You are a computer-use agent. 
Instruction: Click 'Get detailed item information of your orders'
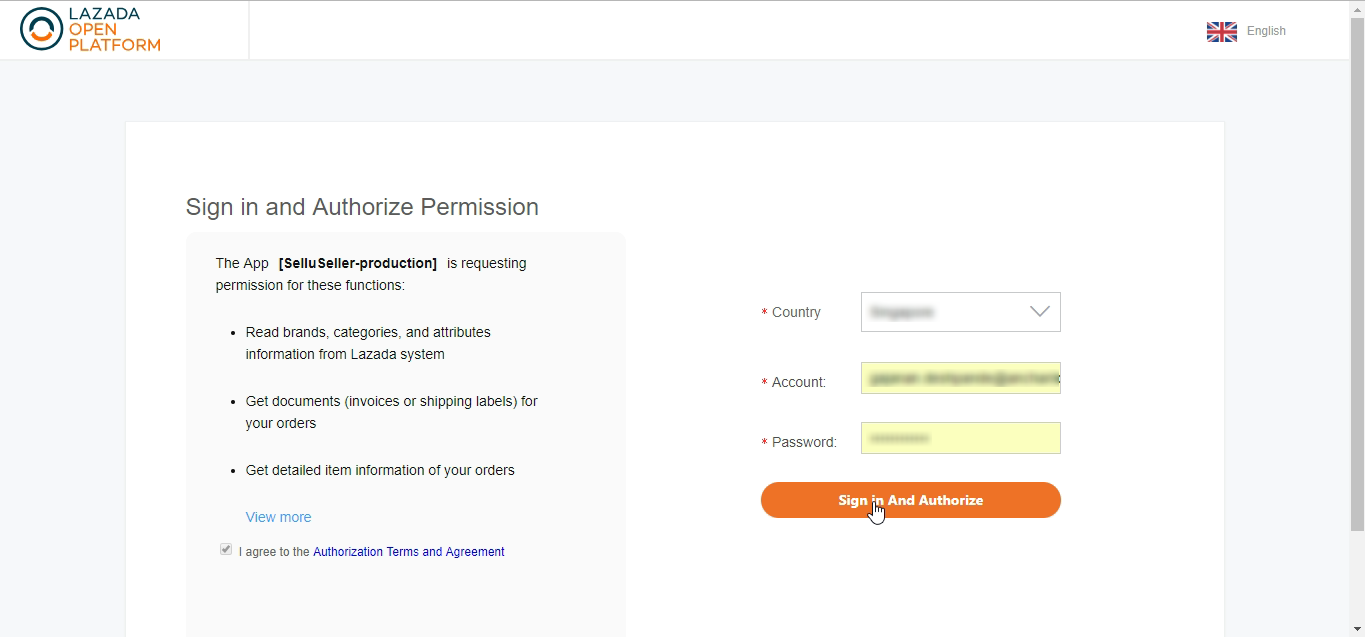pos(380,470)
